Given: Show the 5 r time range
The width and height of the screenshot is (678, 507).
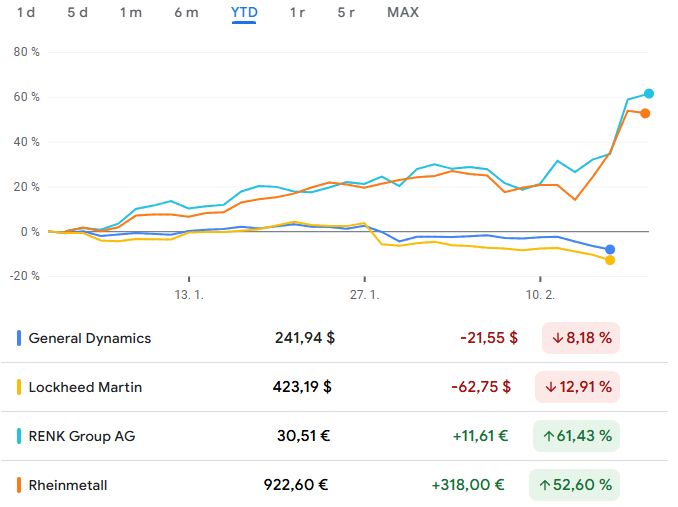Looking at the screenshot, I should tap(346, 12).
